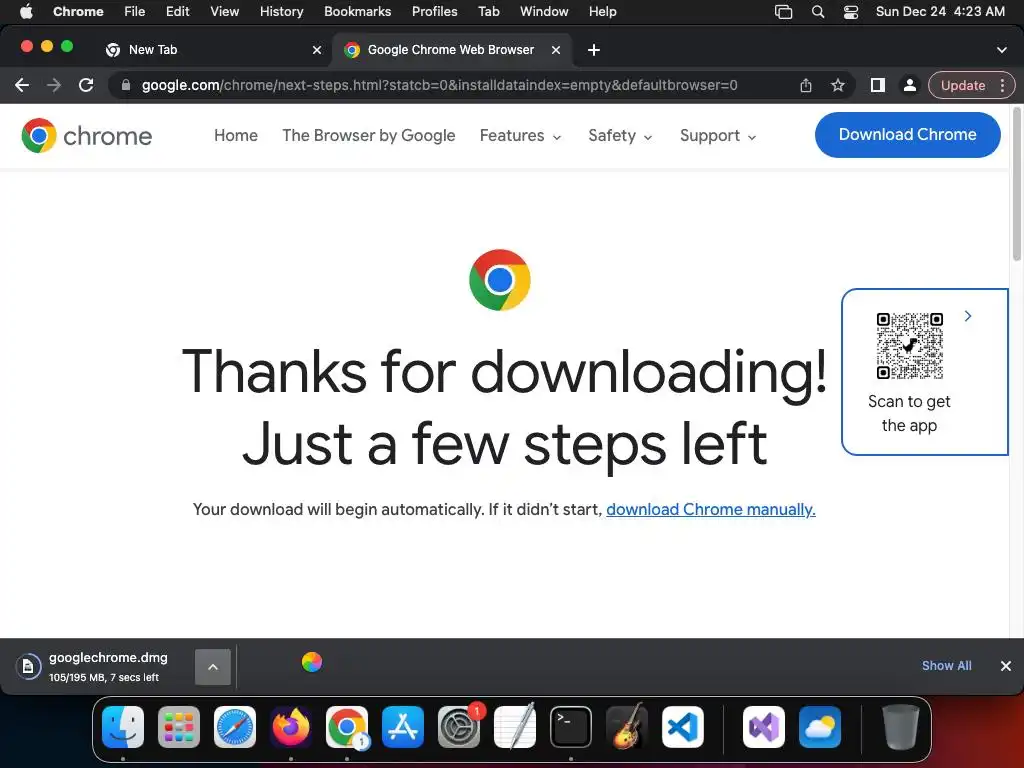Launch Firefox from the dock

click(291, 727)
